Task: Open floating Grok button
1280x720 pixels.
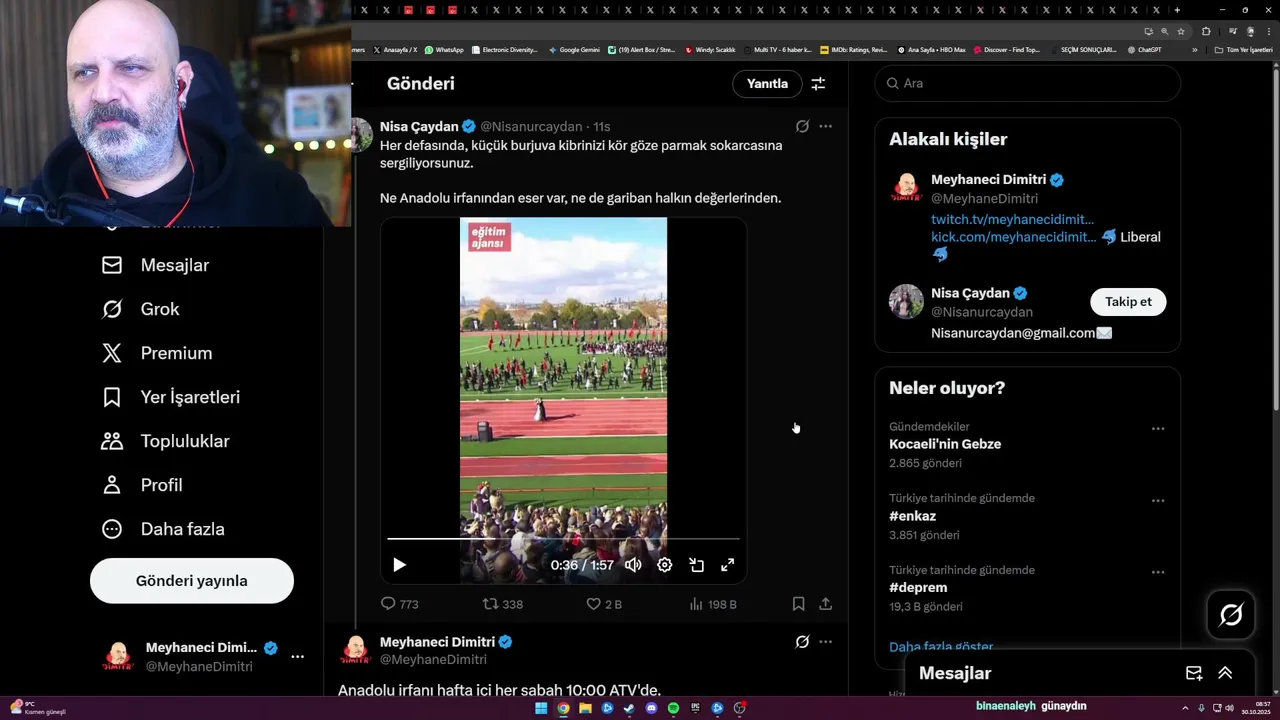Action: (1231, 615)
